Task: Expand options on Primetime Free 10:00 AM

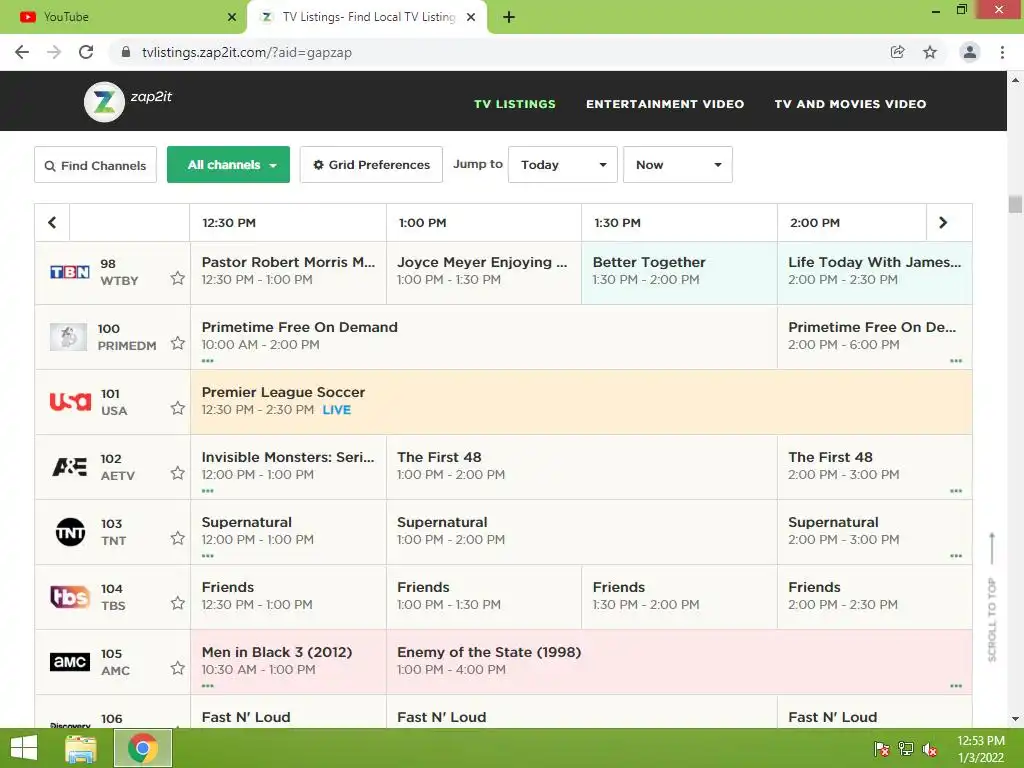Action: 208,361
